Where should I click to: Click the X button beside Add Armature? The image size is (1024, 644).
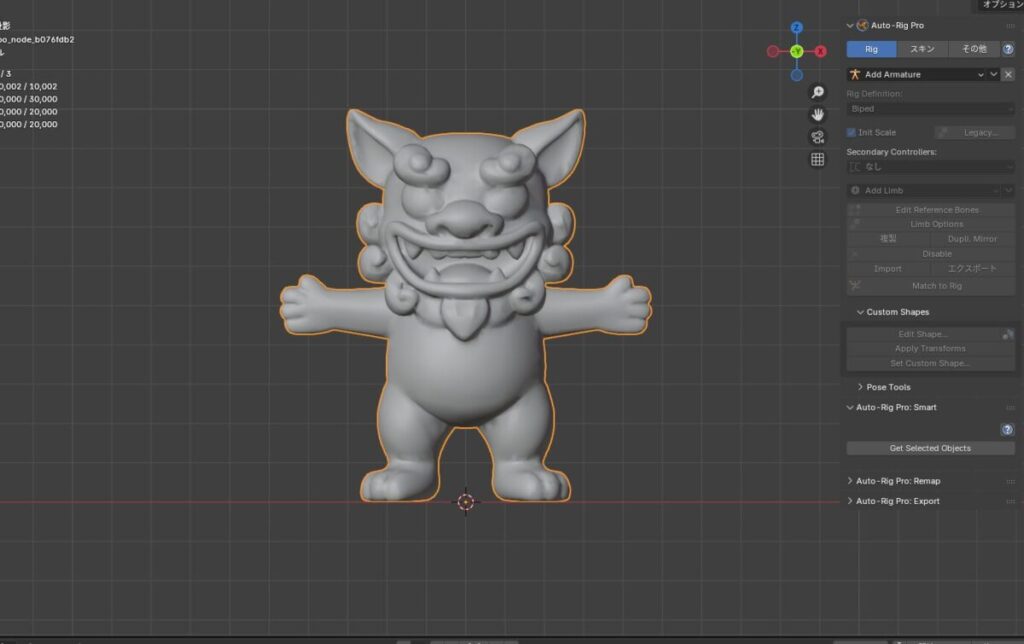click(1008, 74)
